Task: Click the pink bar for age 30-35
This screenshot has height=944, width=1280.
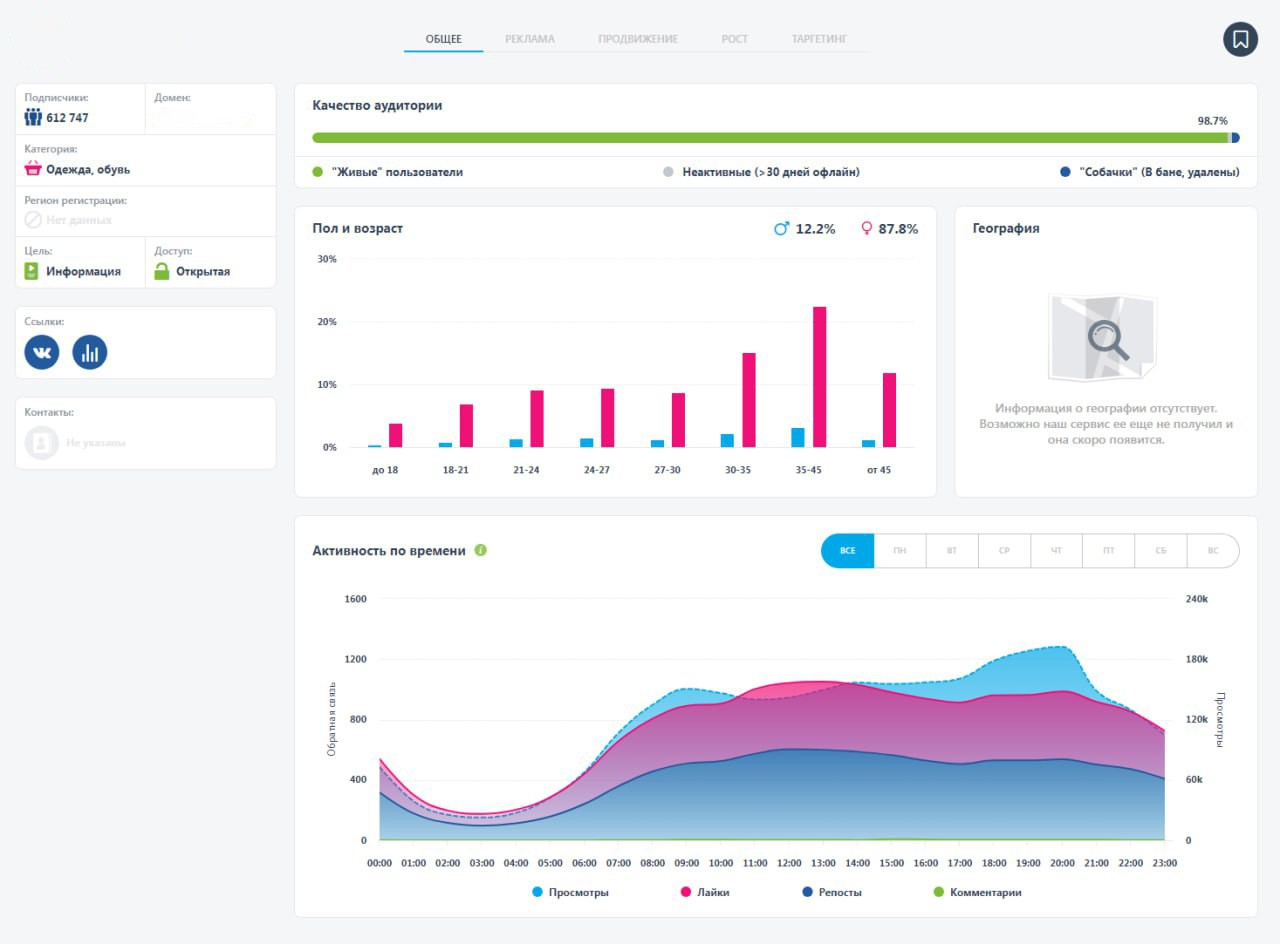Action: point(749,400)
